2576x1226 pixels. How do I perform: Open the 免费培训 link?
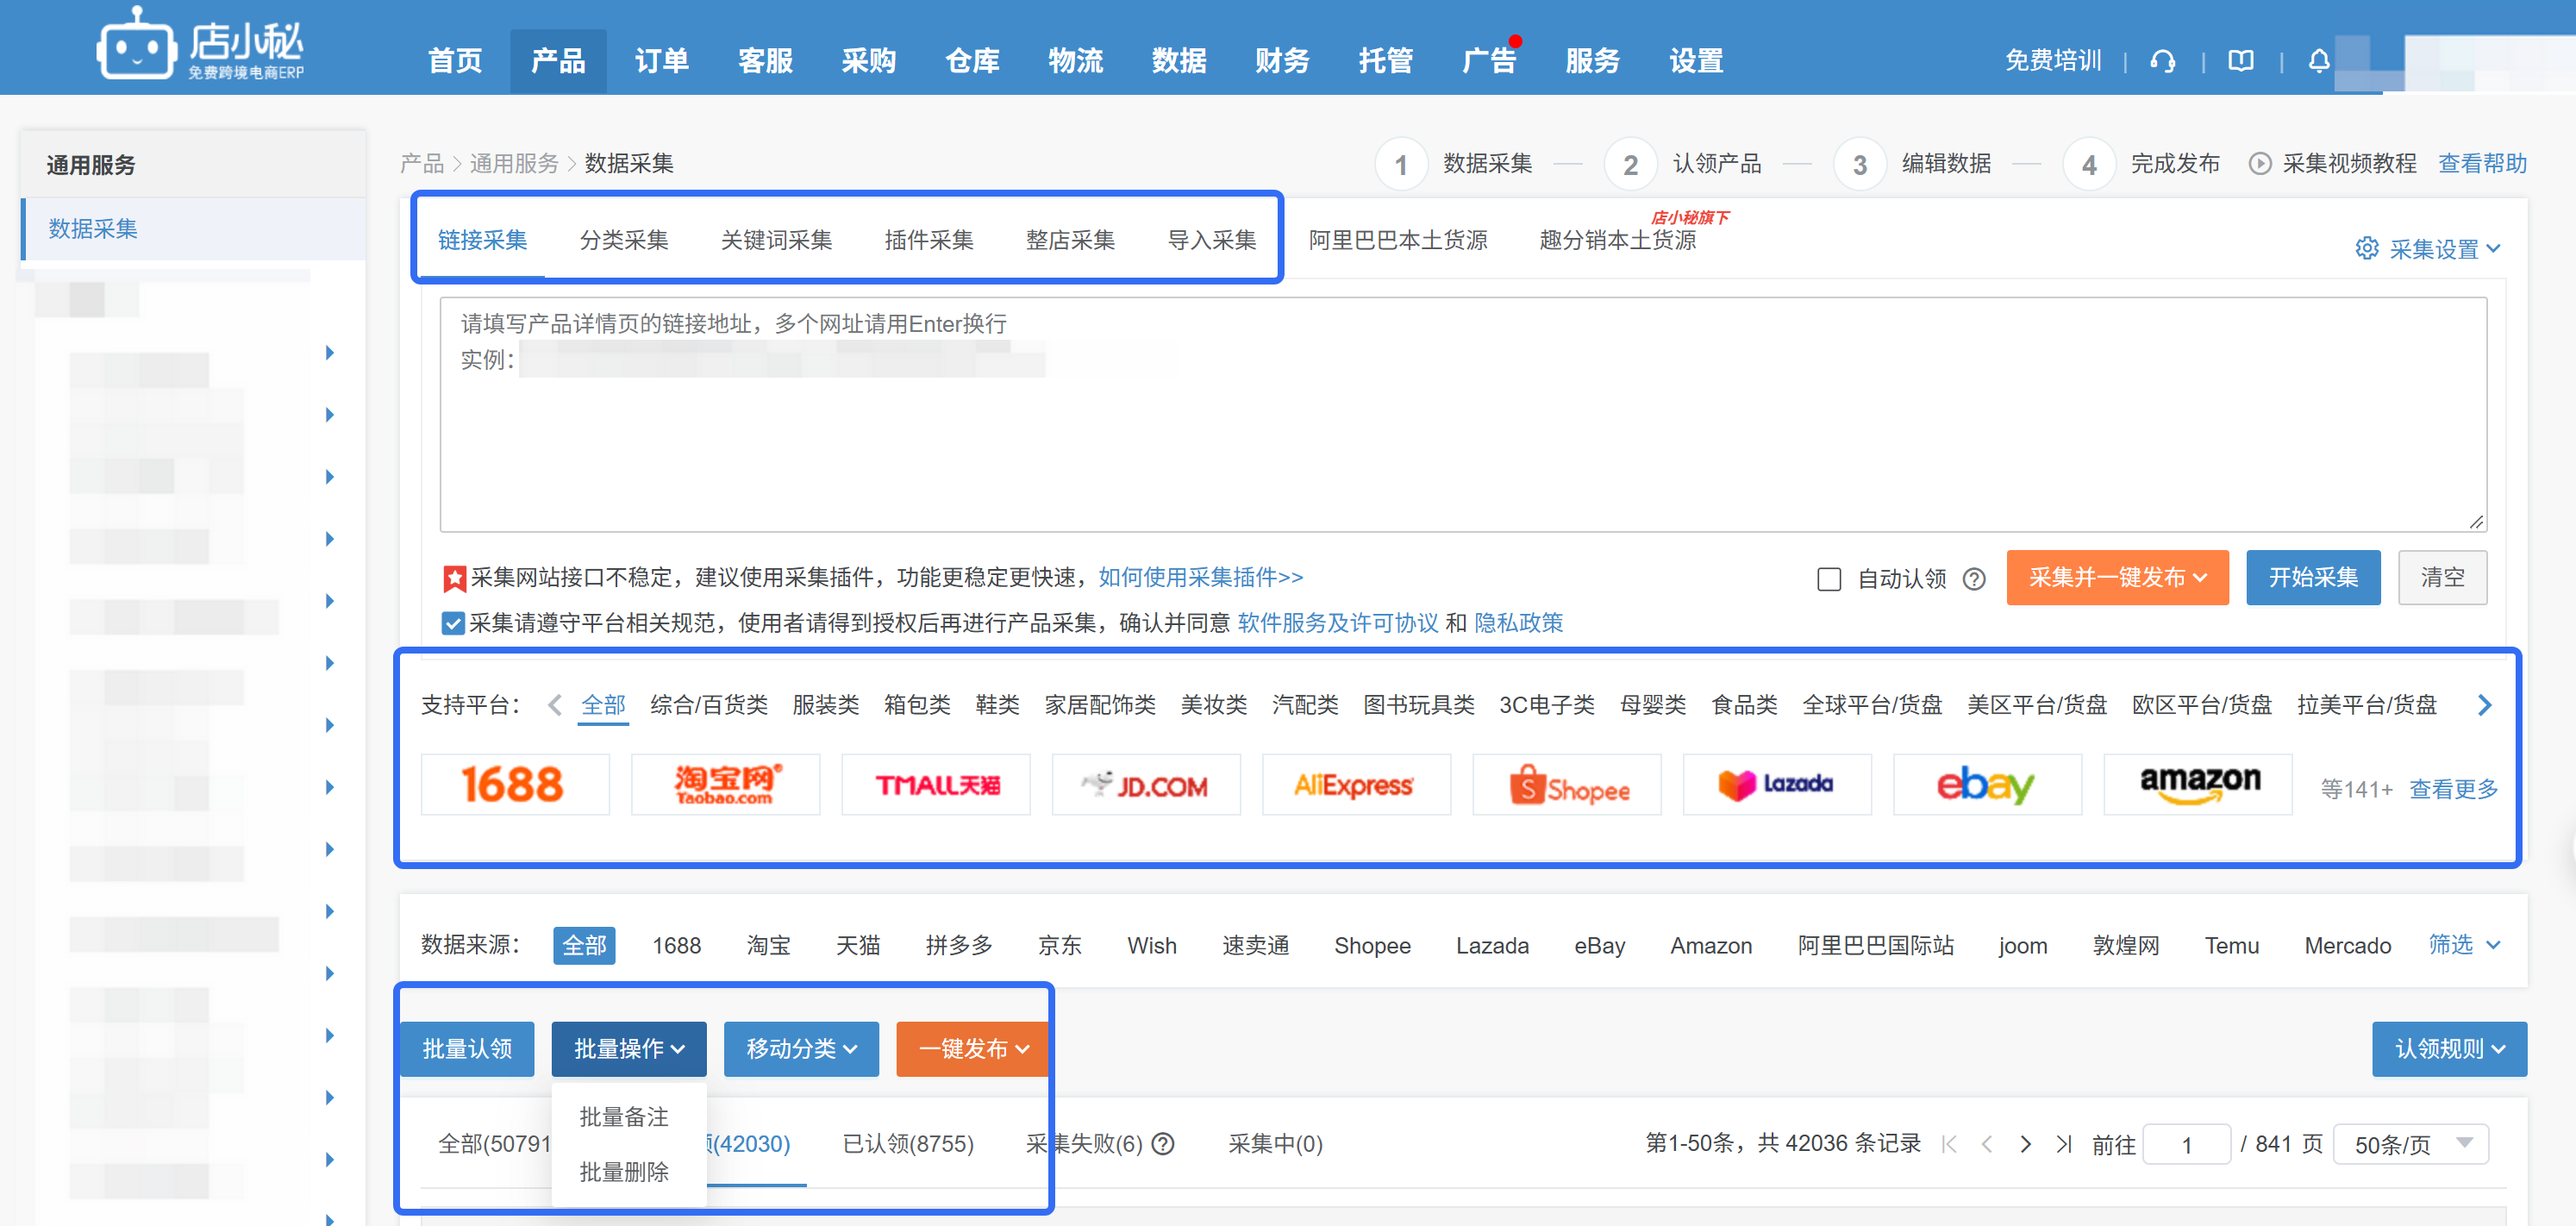2052,61
